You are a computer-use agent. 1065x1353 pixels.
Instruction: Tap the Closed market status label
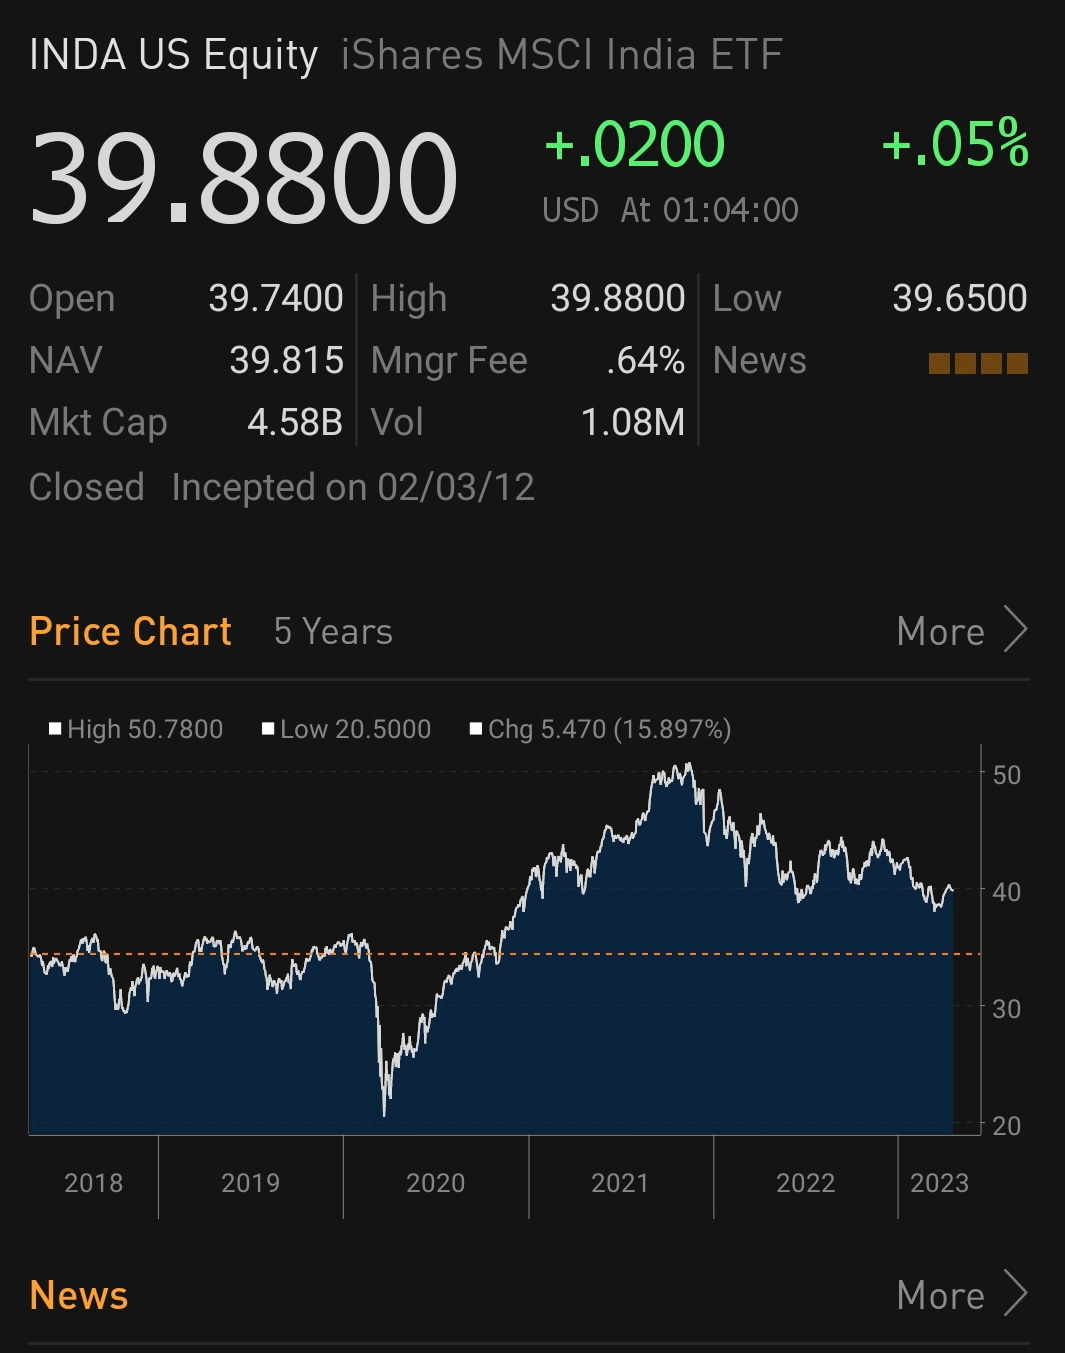tap(87, 487)
